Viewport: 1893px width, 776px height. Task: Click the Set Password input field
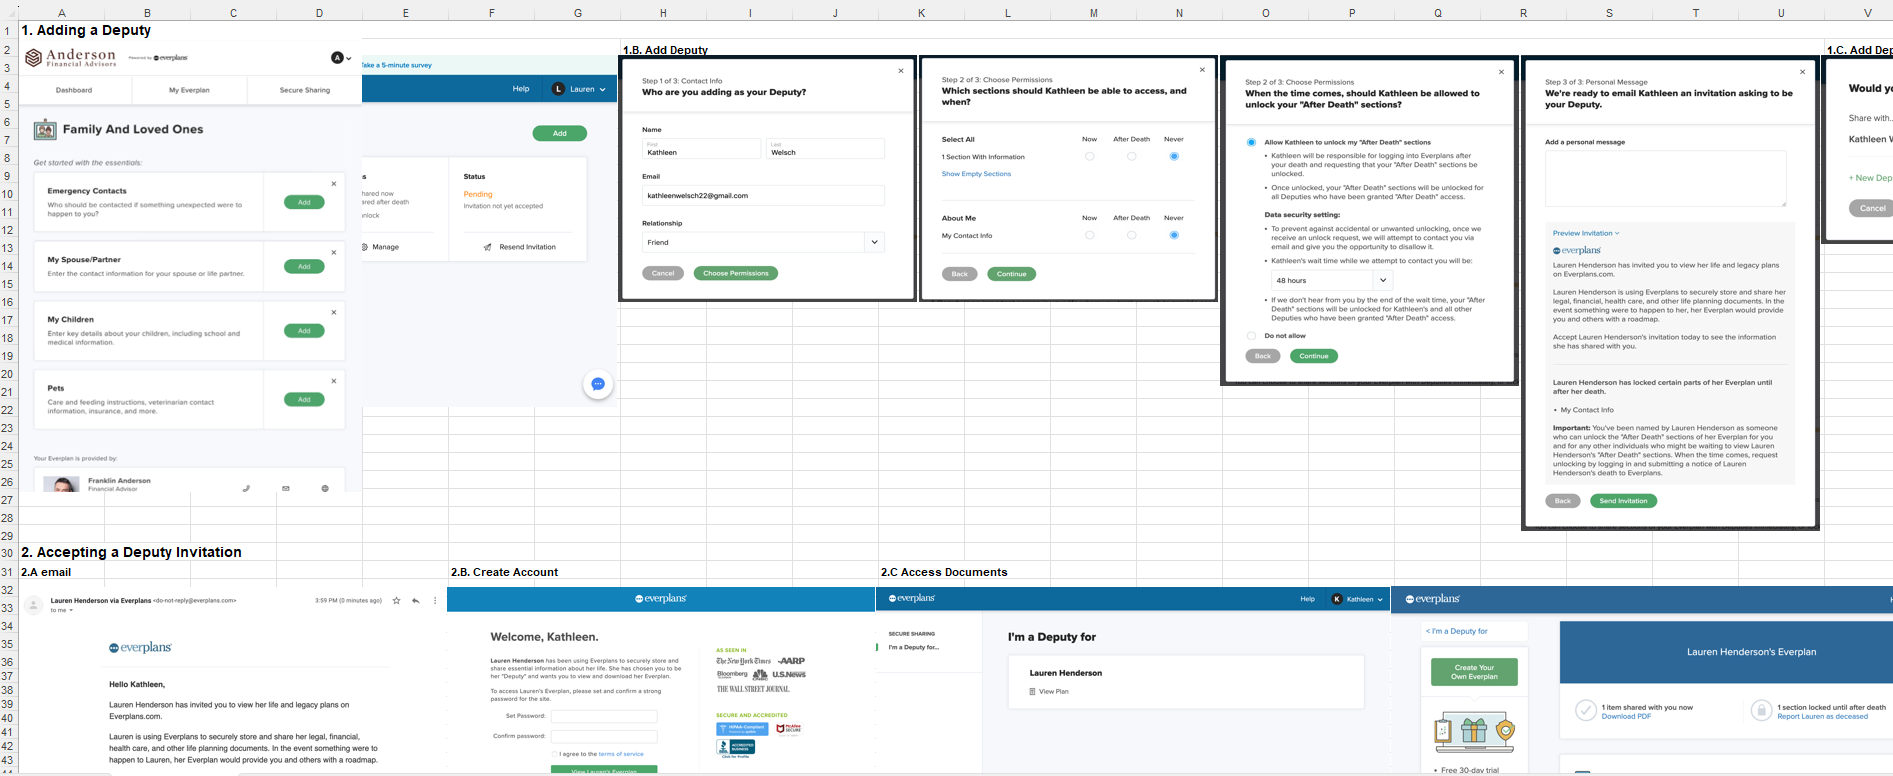604,716
